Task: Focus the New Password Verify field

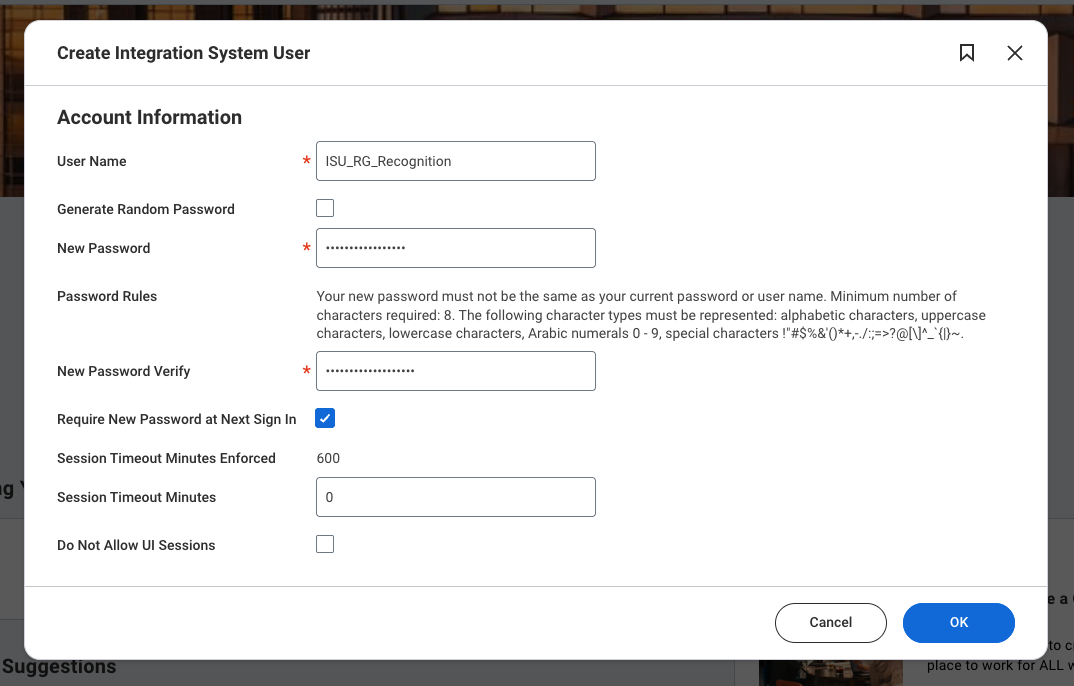Action: 455,371
